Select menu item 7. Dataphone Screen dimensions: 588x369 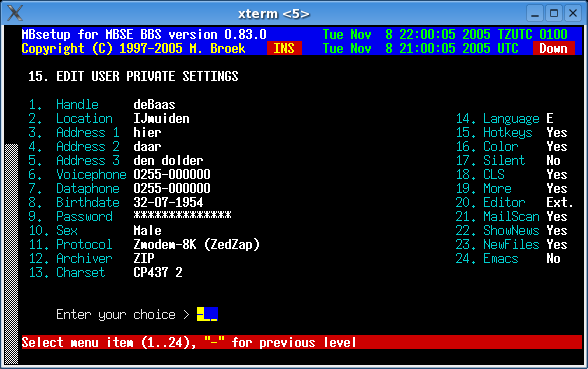pos(74,188)
